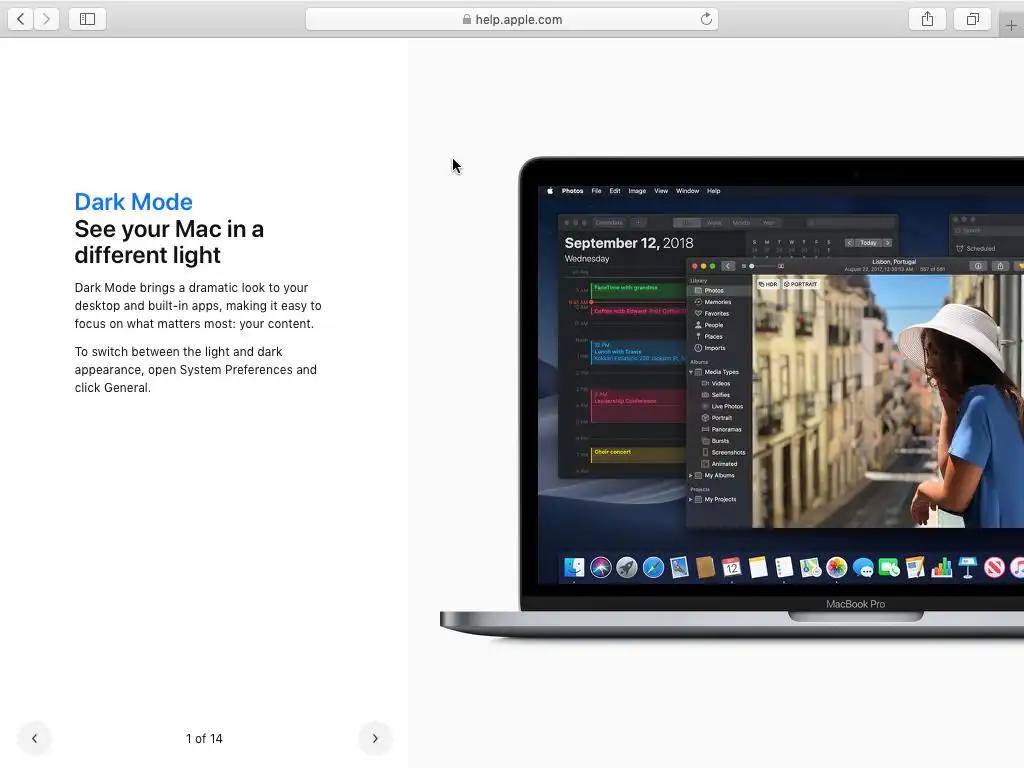Expand 'My Albums' triangle in pictured sidebar

click(x=691, y=475)
